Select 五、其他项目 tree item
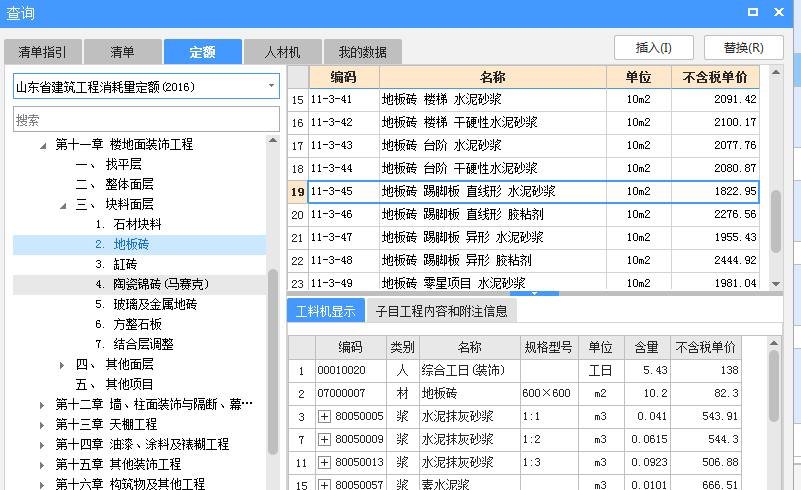The width and height of the screenshot is (801, 490). 114,384
